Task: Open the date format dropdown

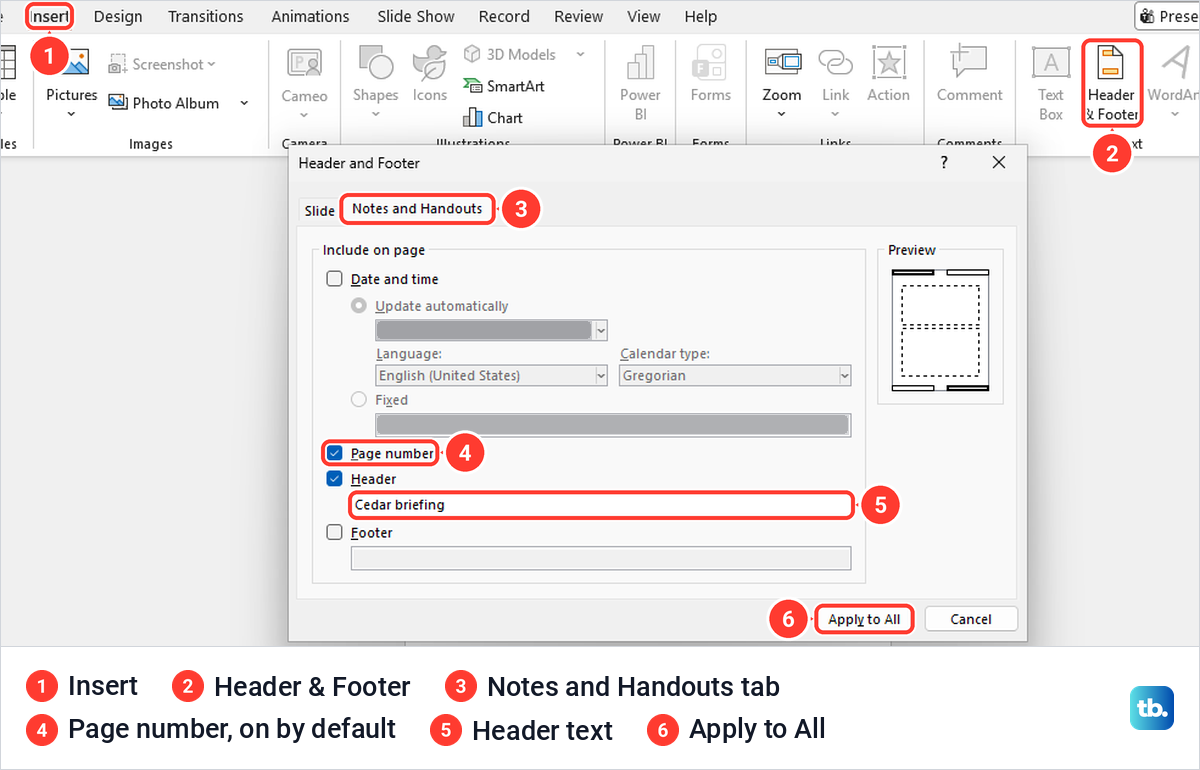Action: click(601, 330)
